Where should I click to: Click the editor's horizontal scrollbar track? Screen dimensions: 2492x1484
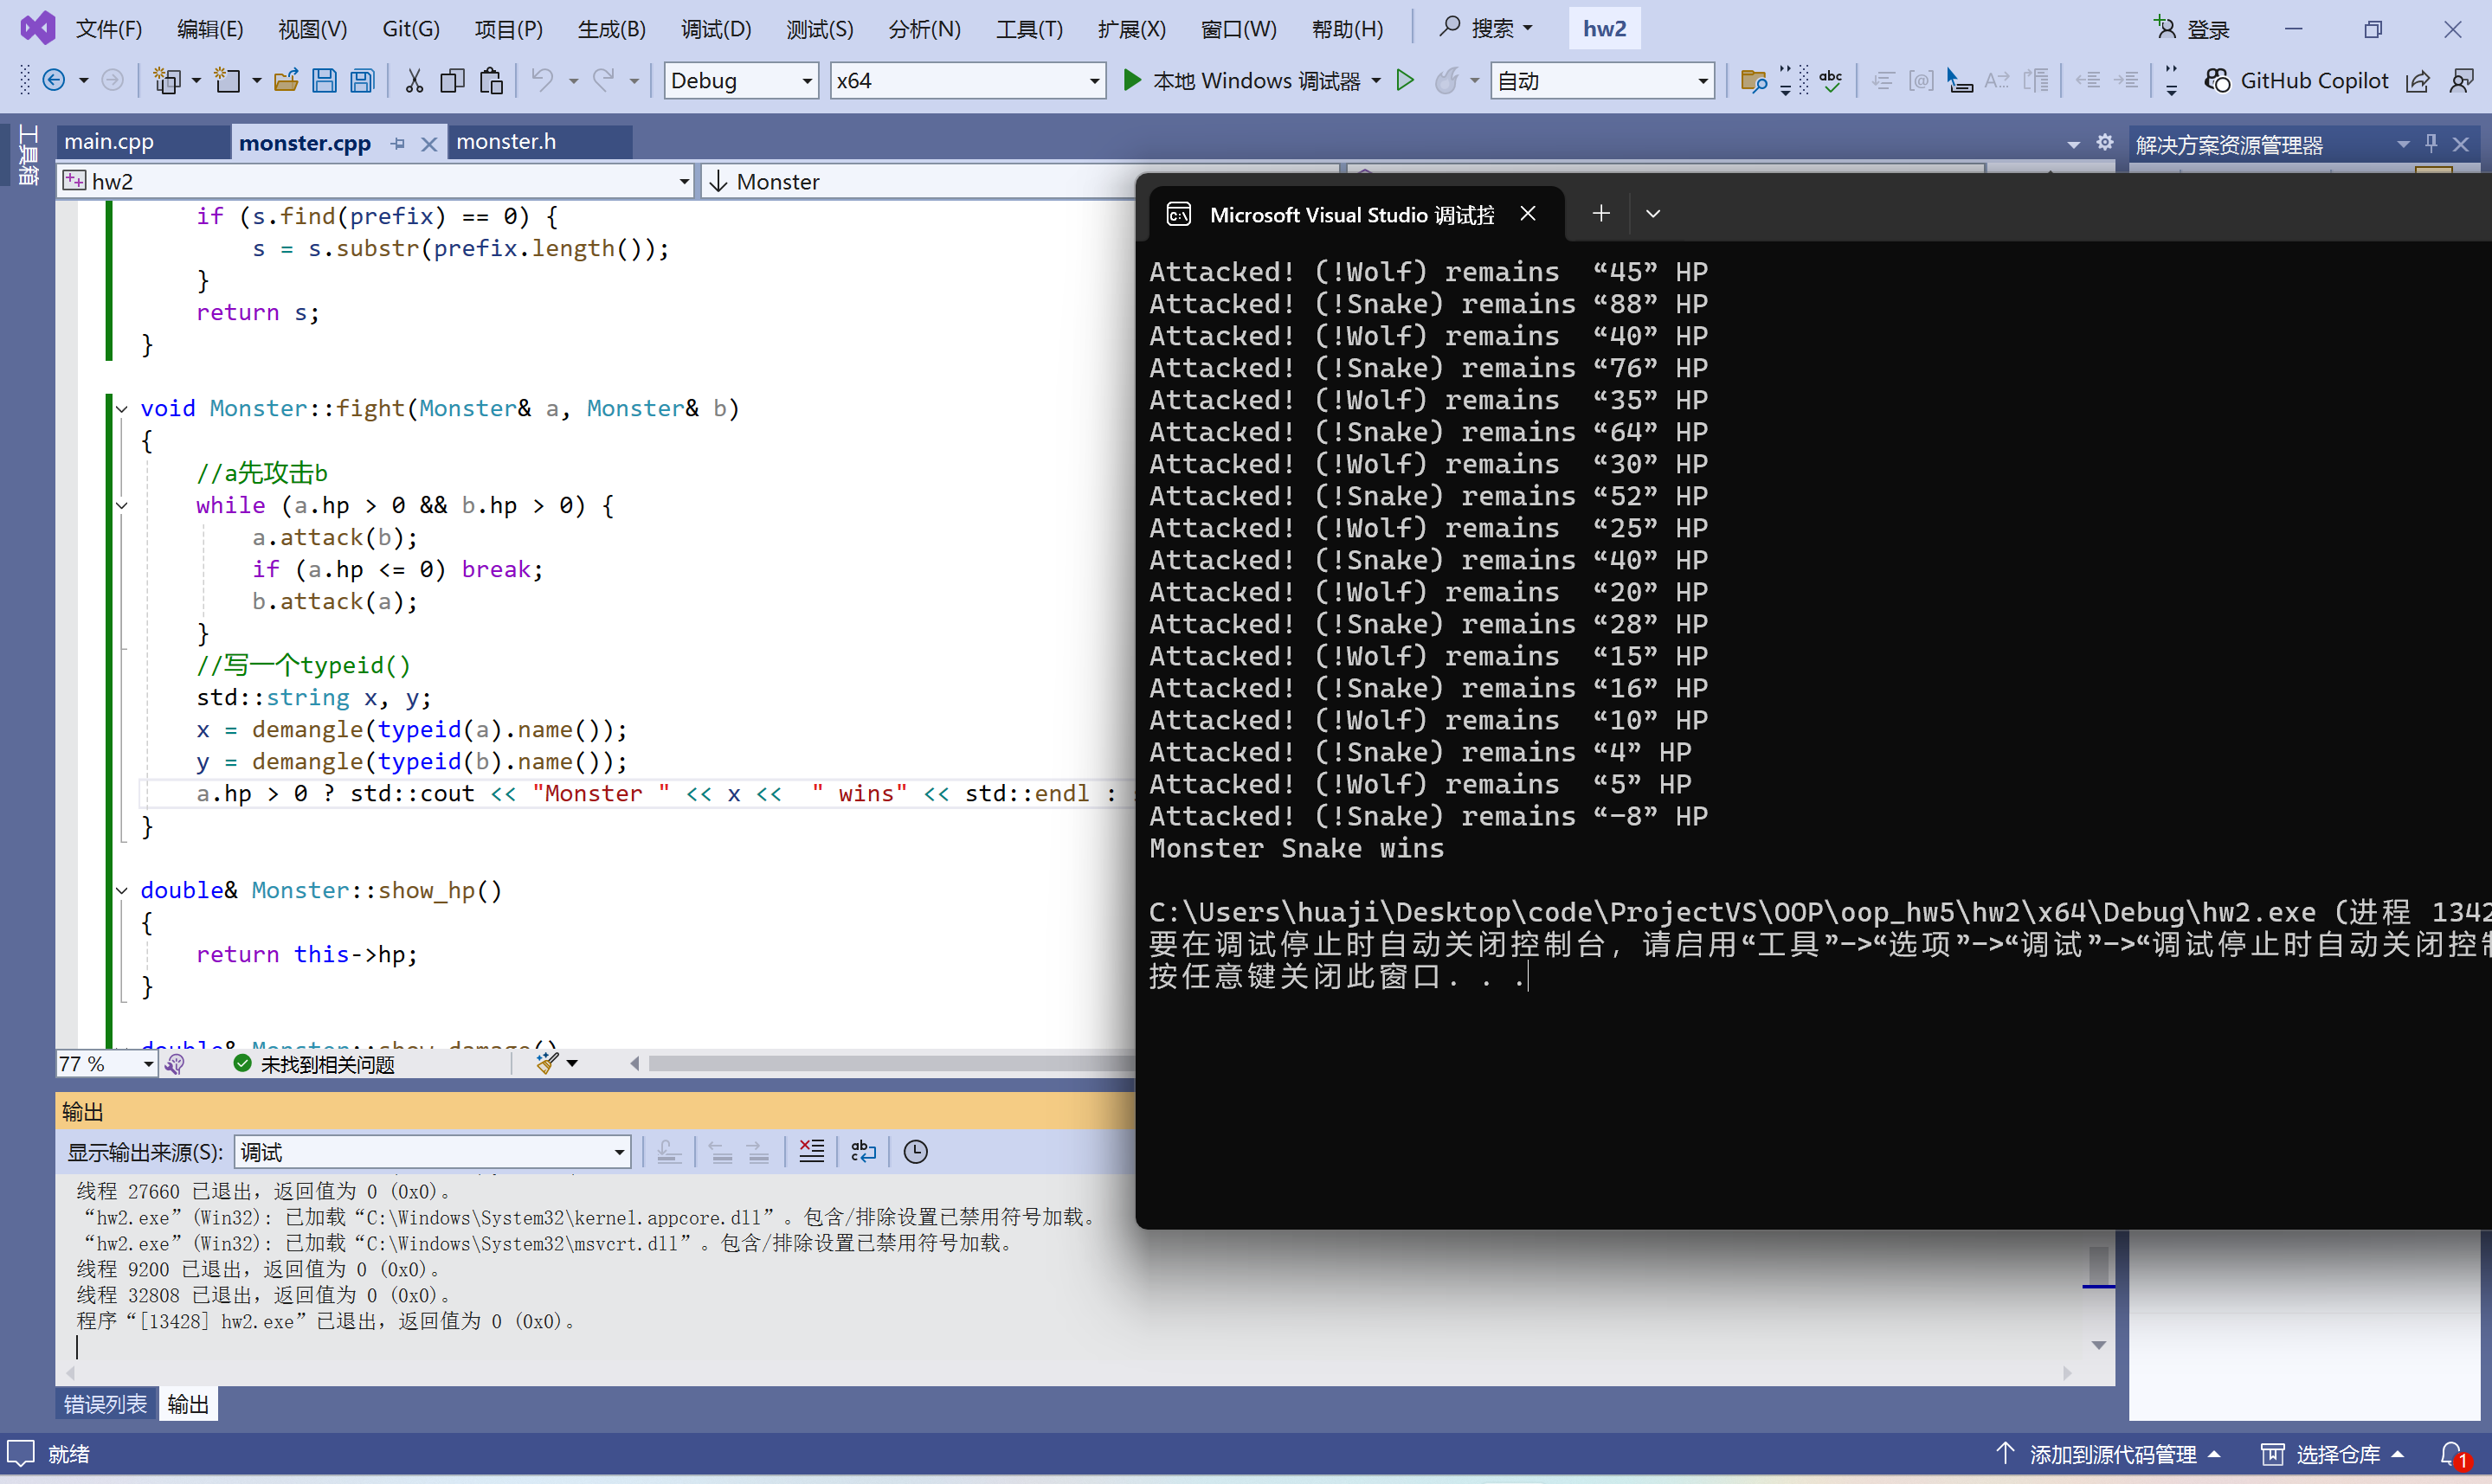point(880,1063)
